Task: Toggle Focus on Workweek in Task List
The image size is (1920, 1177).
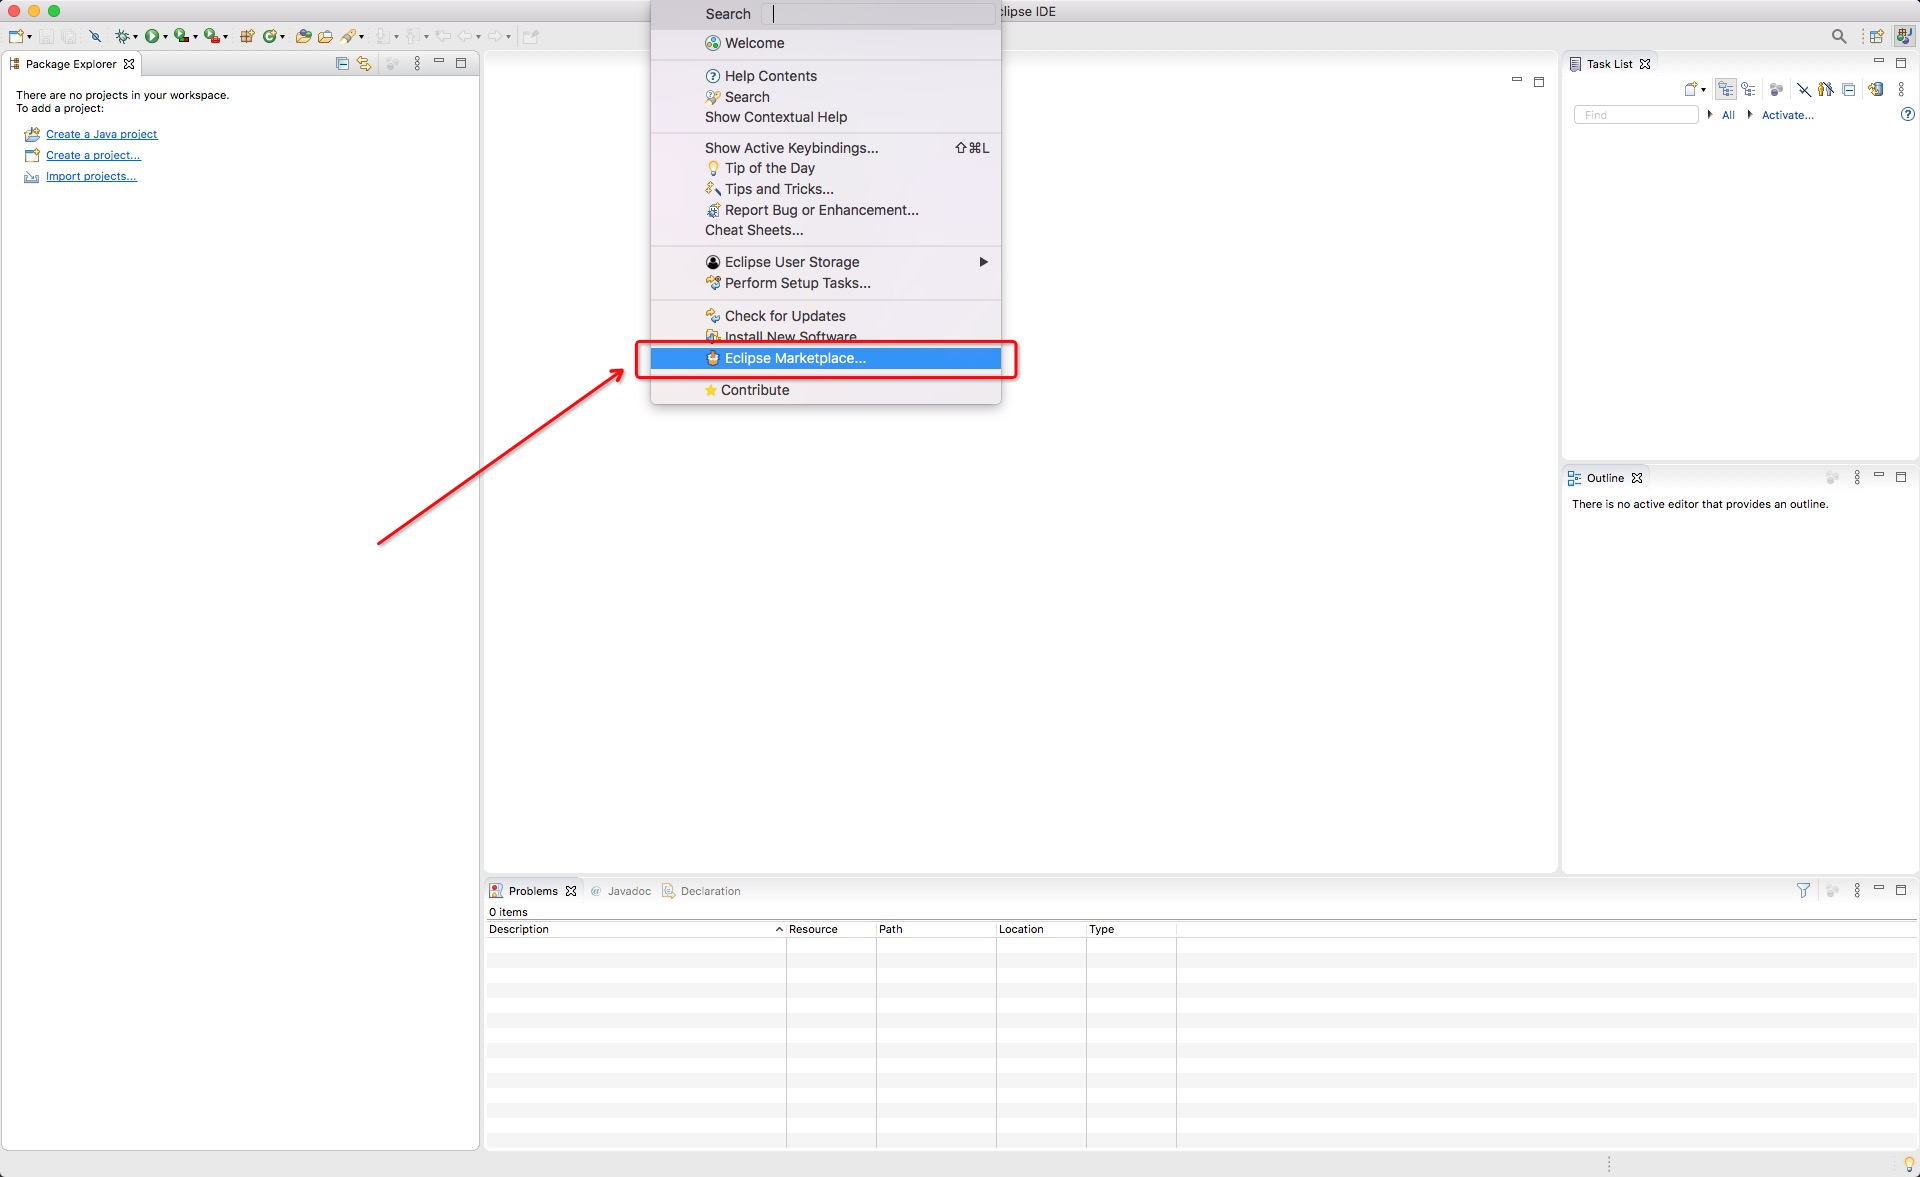Action: [1777, 89]
